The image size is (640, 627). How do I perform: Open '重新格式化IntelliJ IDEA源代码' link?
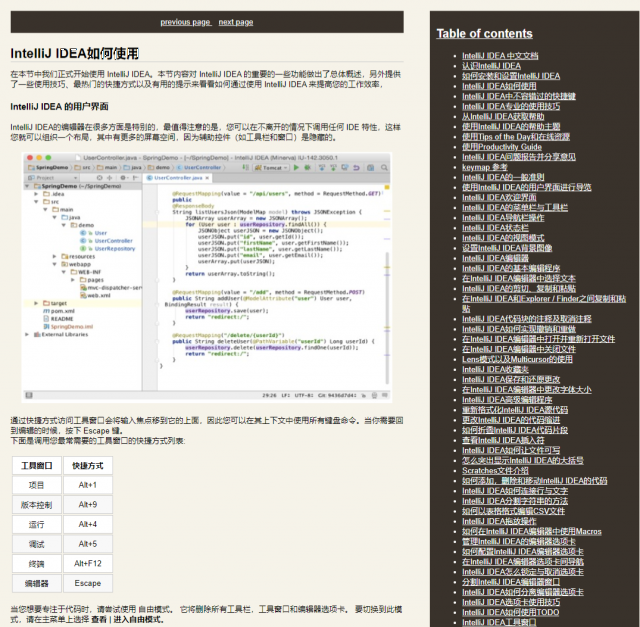[515, 410]
